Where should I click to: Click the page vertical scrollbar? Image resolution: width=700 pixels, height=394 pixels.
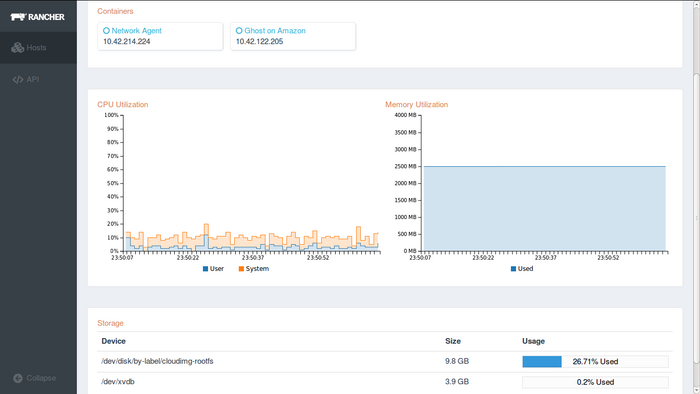click(696, 197)
